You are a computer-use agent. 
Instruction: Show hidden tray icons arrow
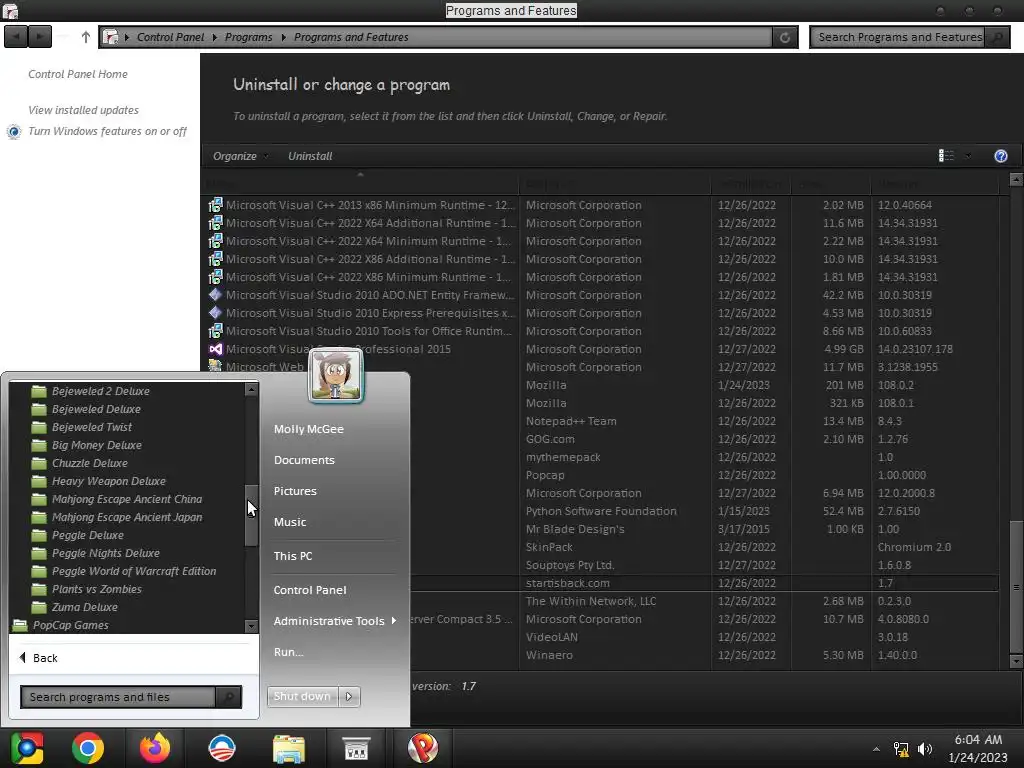pyautogui.click(x=876, y=749)
